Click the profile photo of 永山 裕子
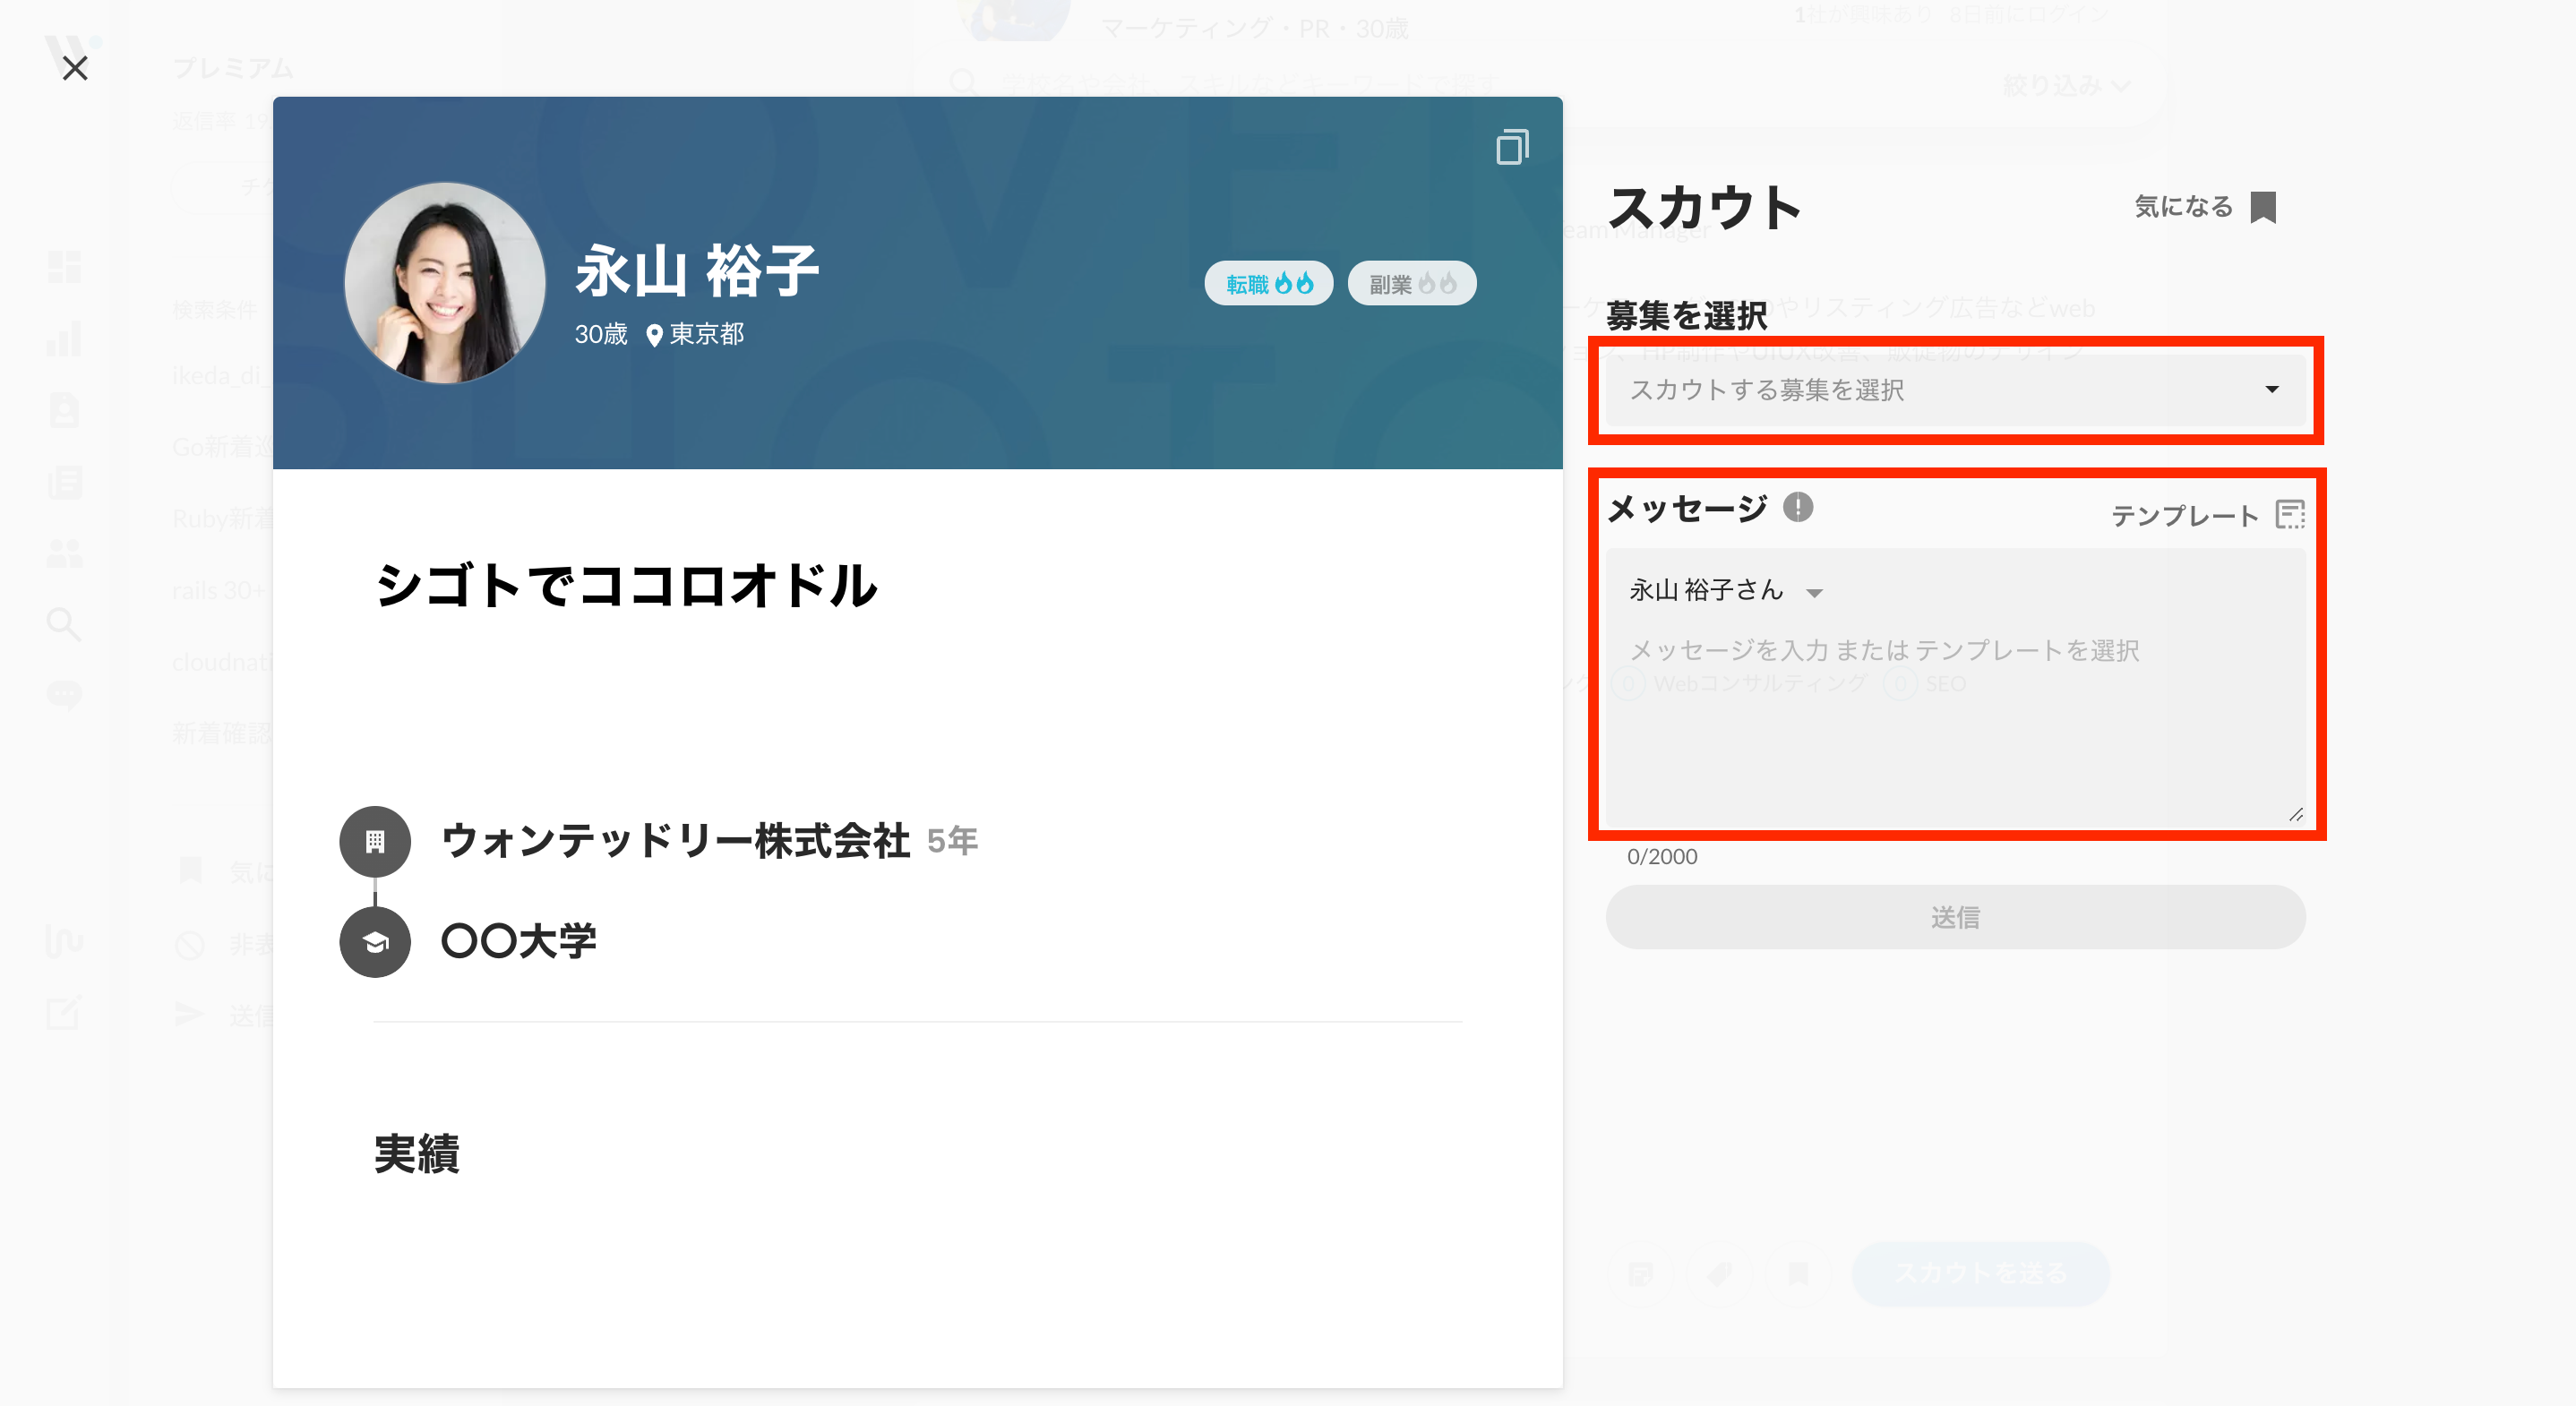 click(445, 283)
